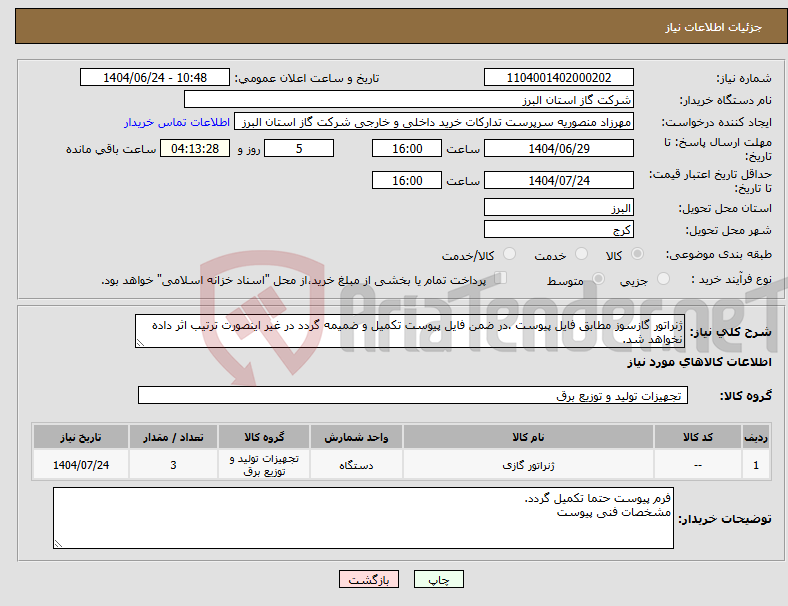This screenshot has width=788, height=606.
Task: Click the تاریخ نیاز column header
Action: pos(81,437)
